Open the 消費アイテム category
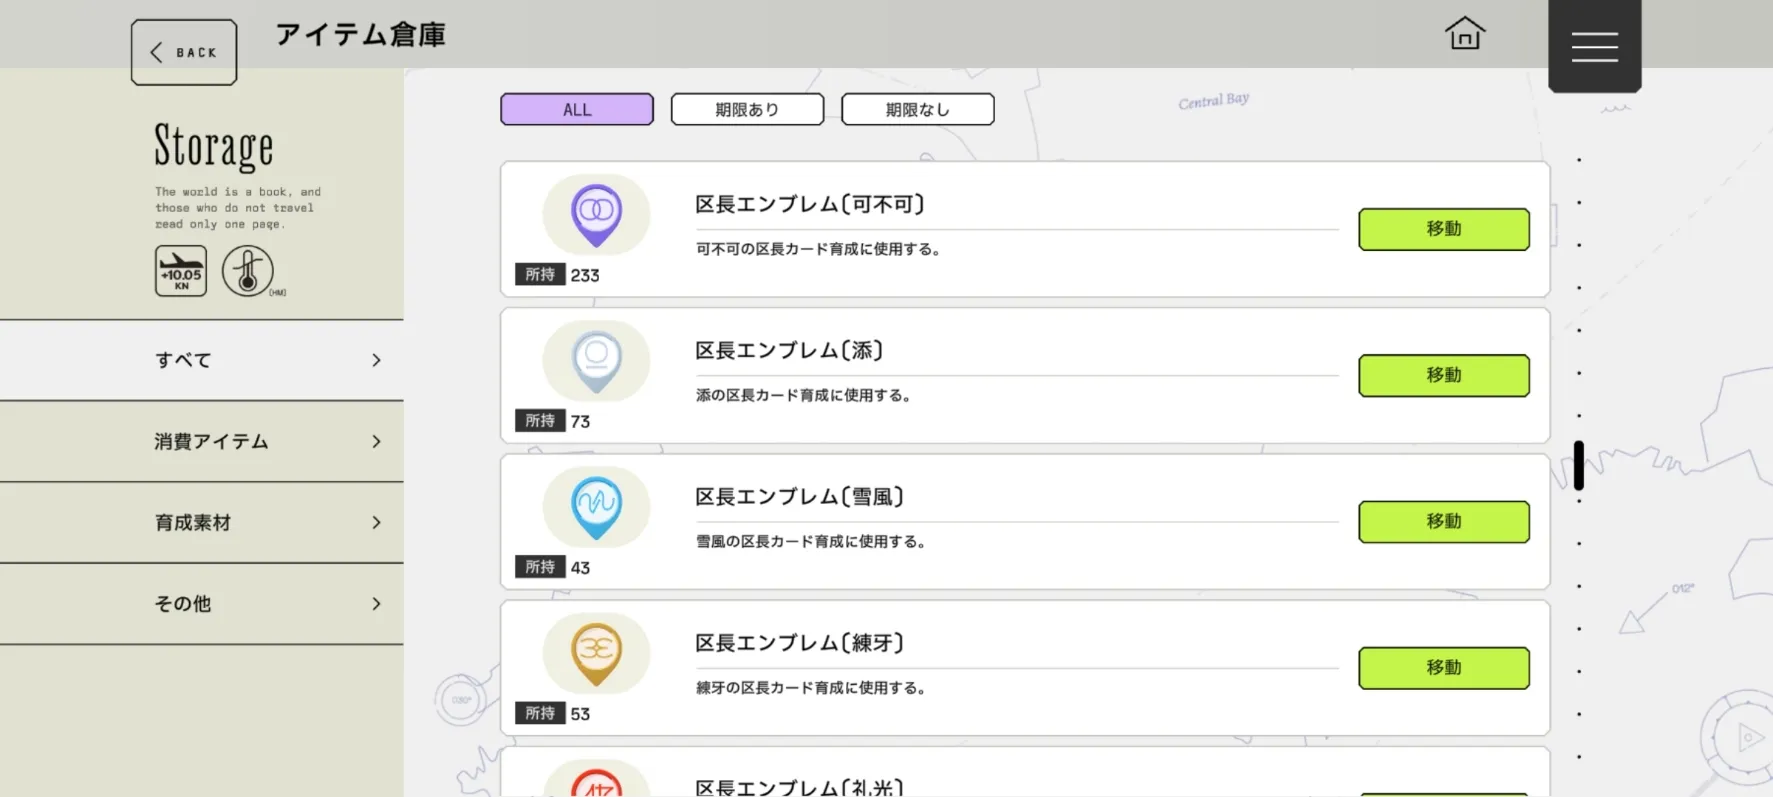This screenshot has height=797, width=1773. pos(202,441)
